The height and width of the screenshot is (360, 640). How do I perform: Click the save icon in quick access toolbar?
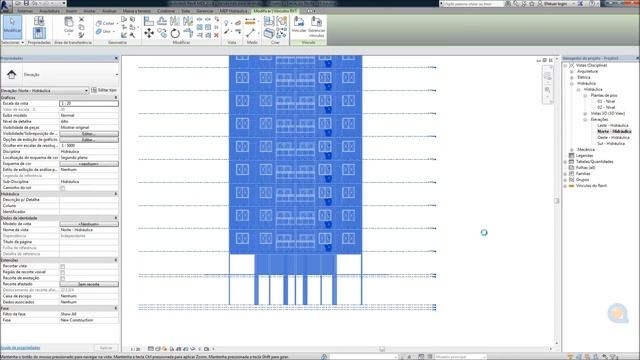(x=26, y=3)
